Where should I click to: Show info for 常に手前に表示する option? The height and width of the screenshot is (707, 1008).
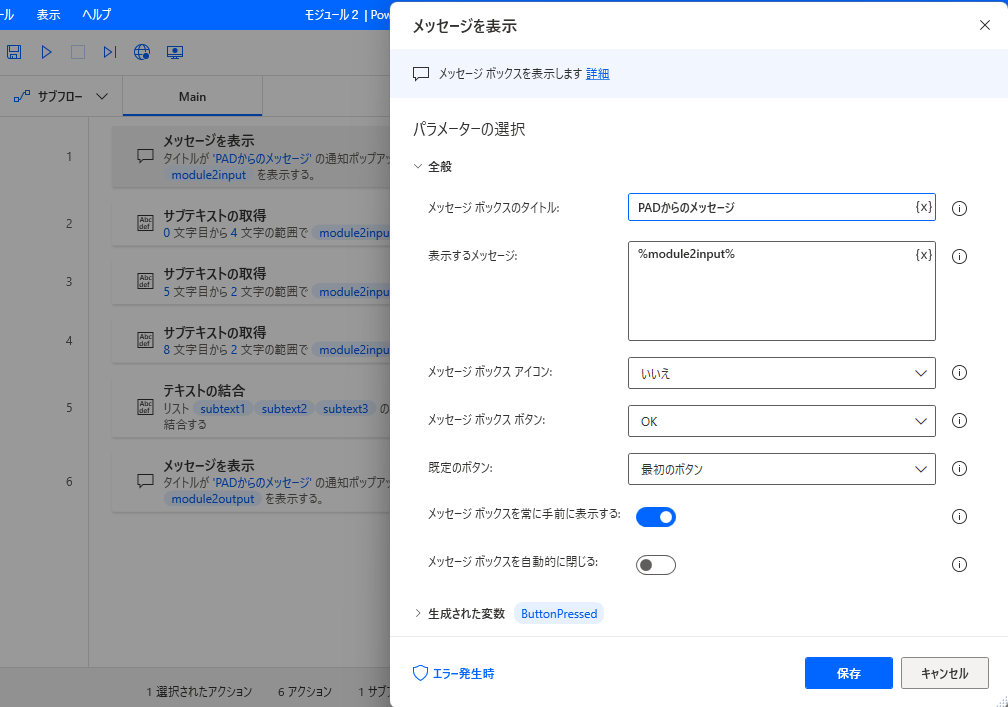pos(959,517)
